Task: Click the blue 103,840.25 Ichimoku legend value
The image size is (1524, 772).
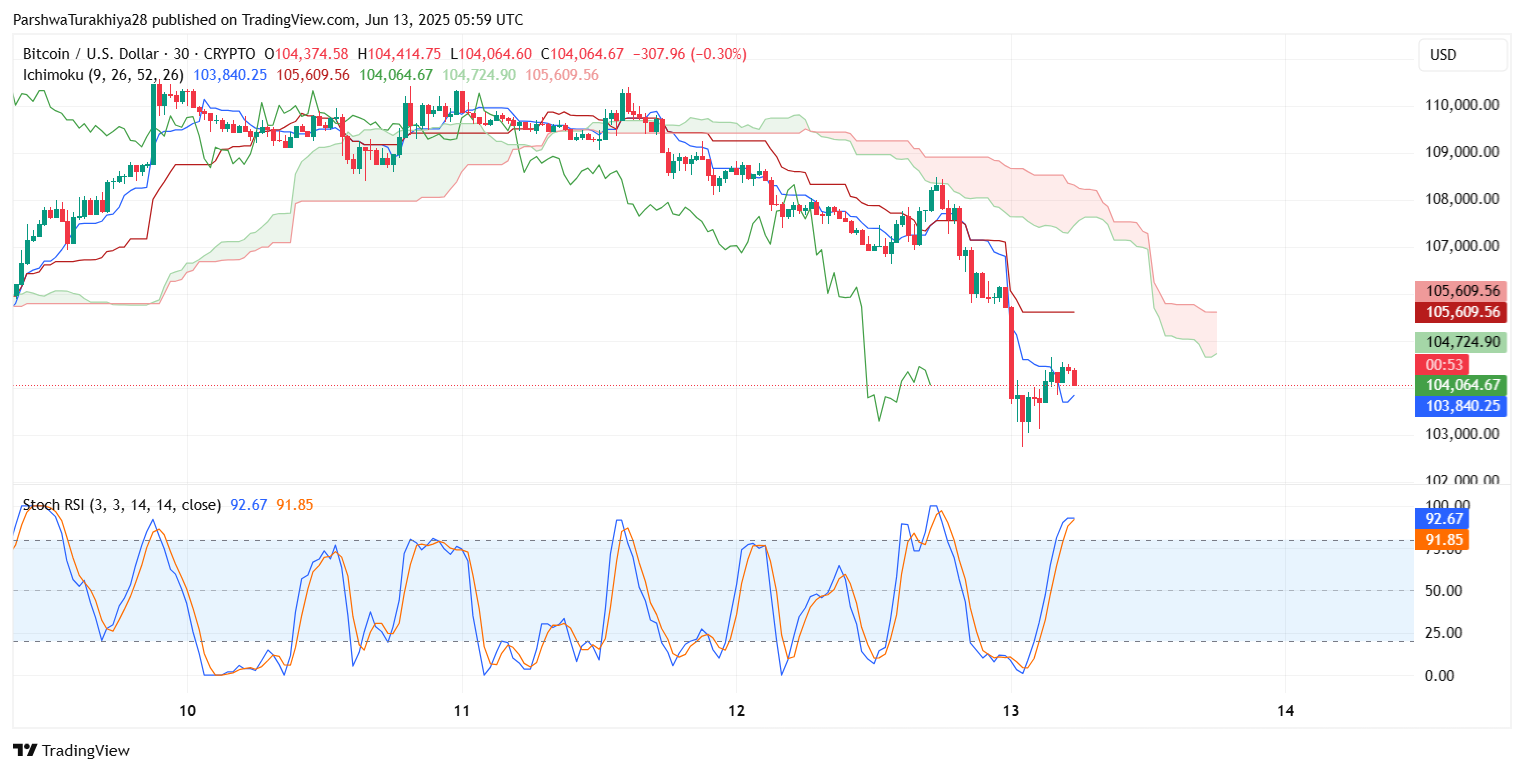Action: 231,74
